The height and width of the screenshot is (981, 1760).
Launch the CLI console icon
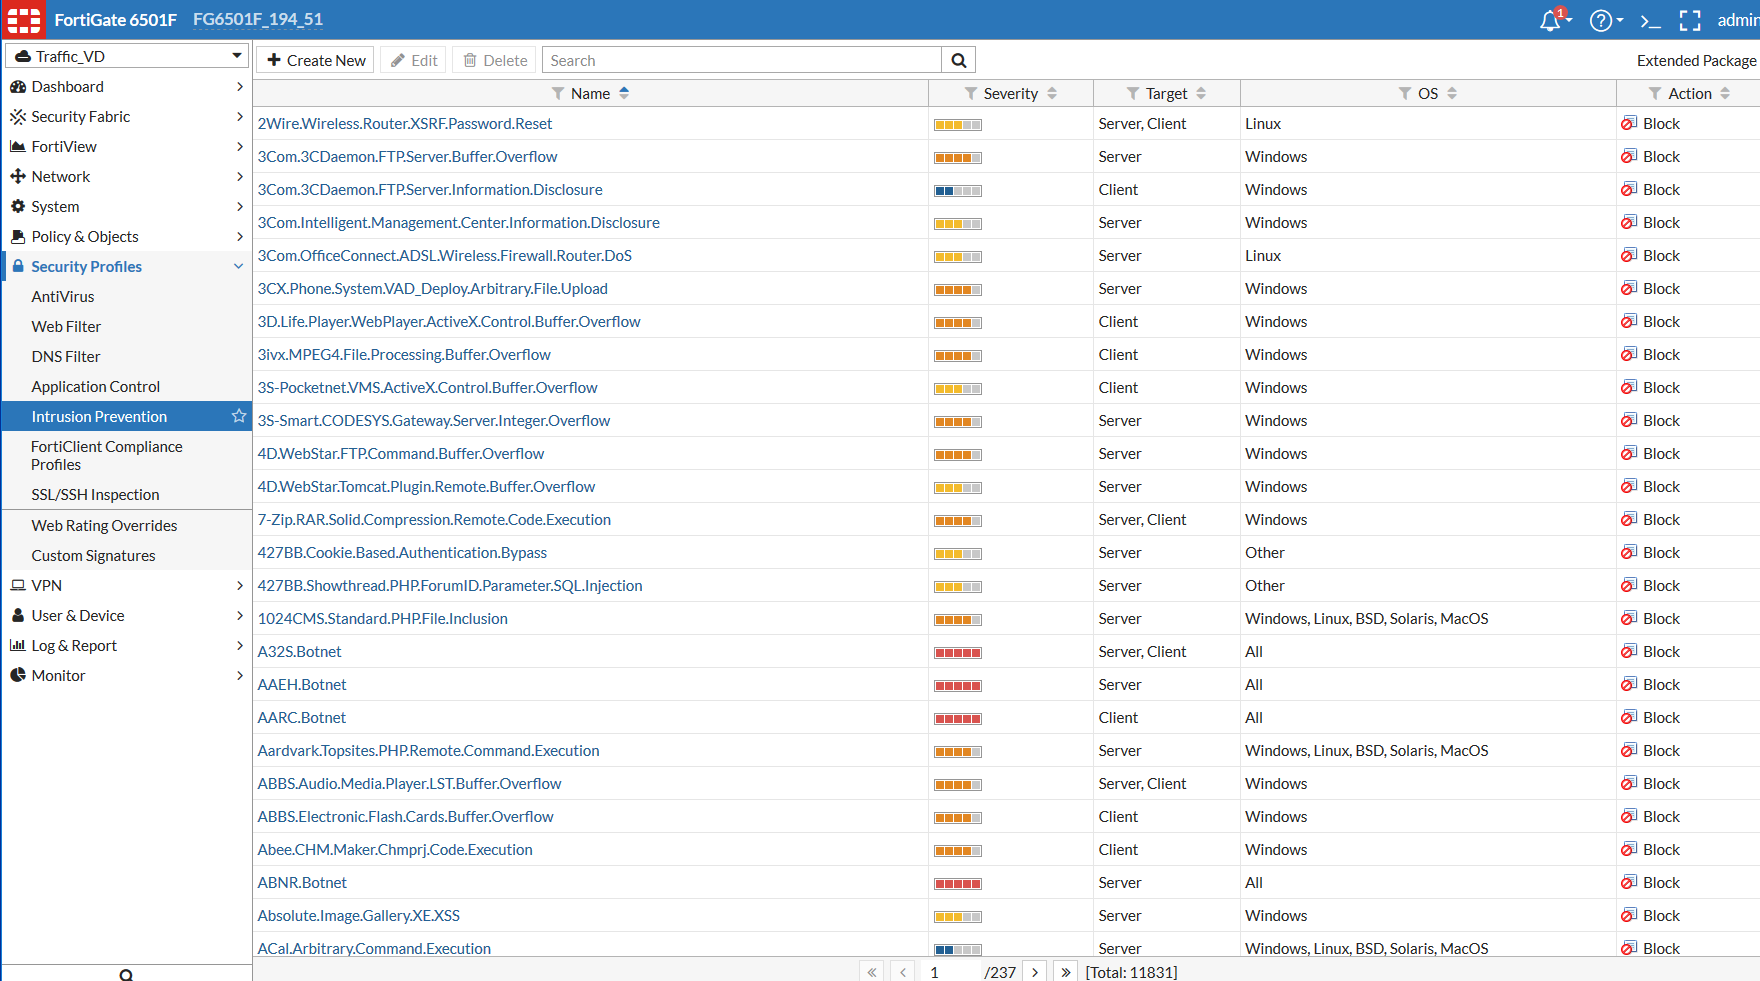pyautogui.click(x=1651, y=20)
